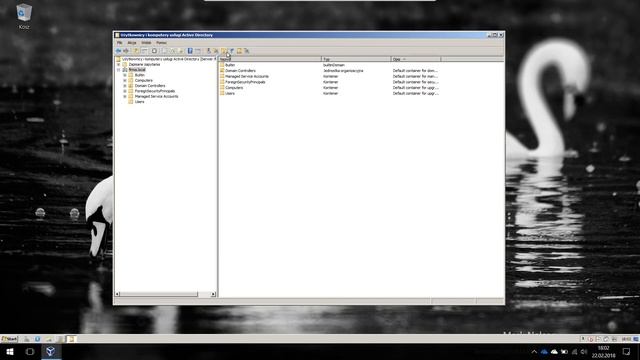Expand the Domain Controllers tree node
The height and width of the screenshot is (360, 640).
(125, 86)
